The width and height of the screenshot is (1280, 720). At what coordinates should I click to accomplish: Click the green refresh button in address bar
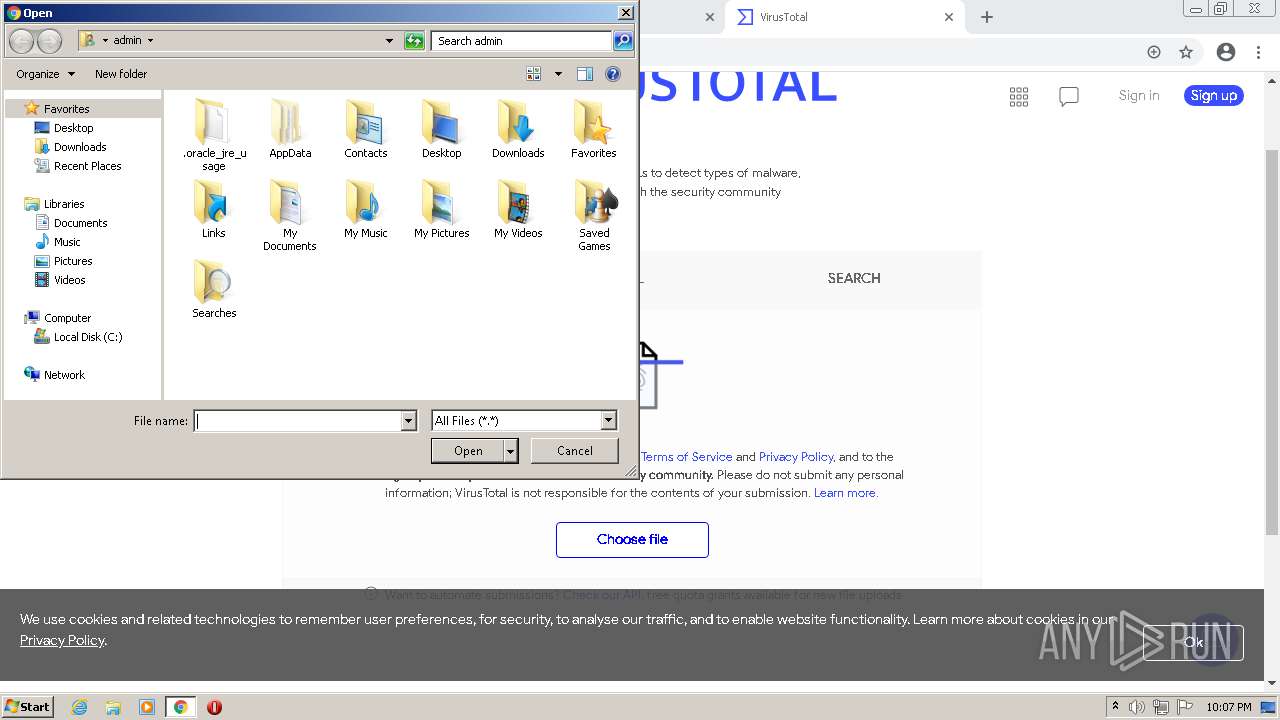tap(414, 41)
